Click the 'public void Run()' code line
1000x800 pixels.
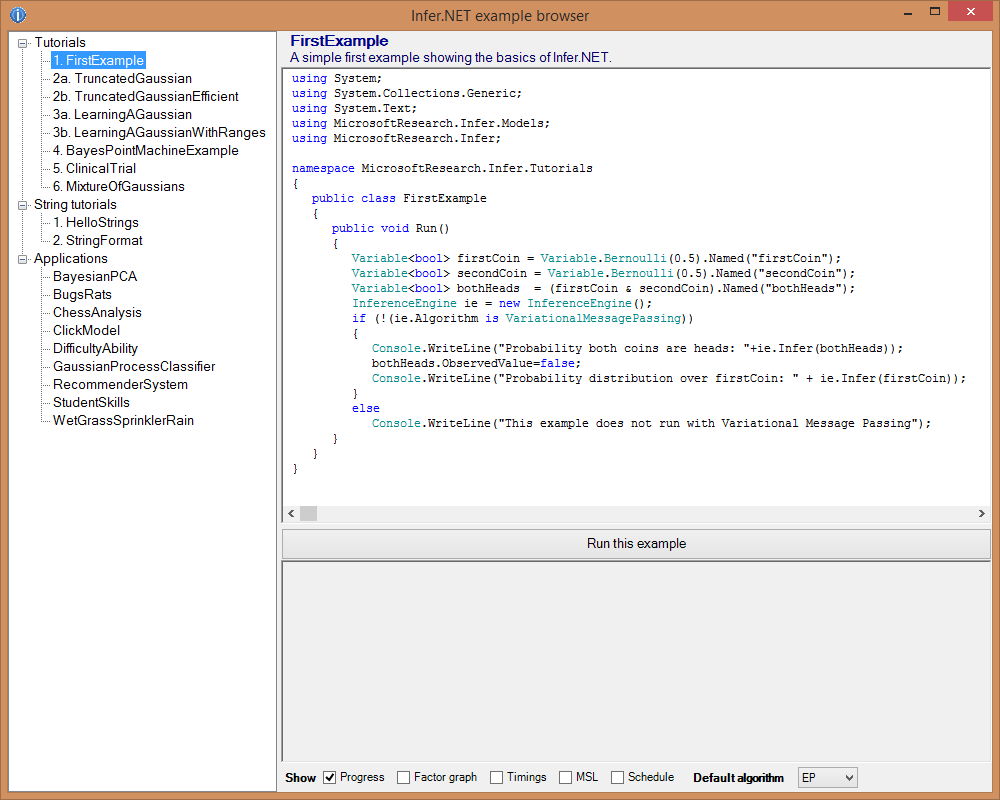pyautogui.click(x=390, y=228)
